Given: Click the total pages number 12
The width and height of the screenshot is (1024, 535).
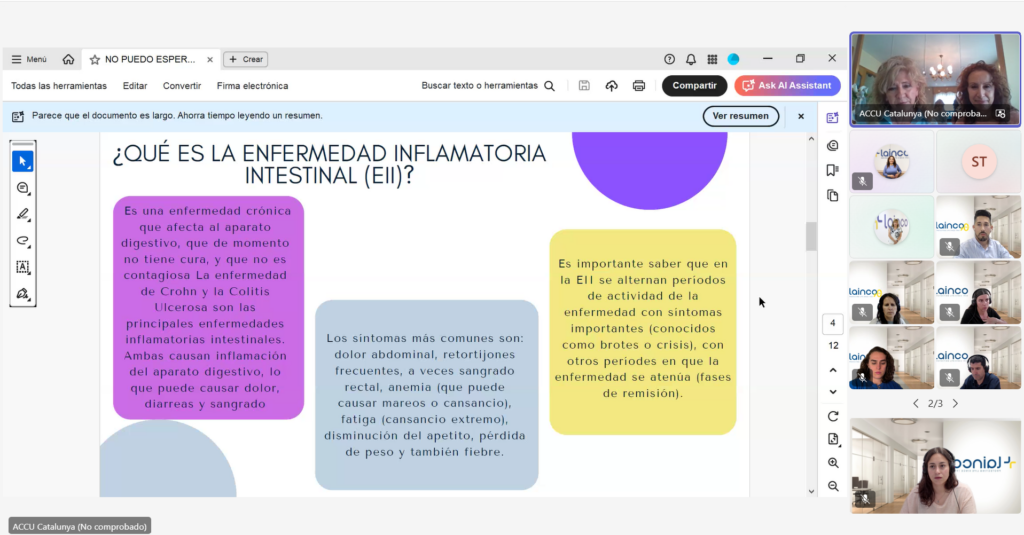Looking at the screenshot, I should pos(833,346).
